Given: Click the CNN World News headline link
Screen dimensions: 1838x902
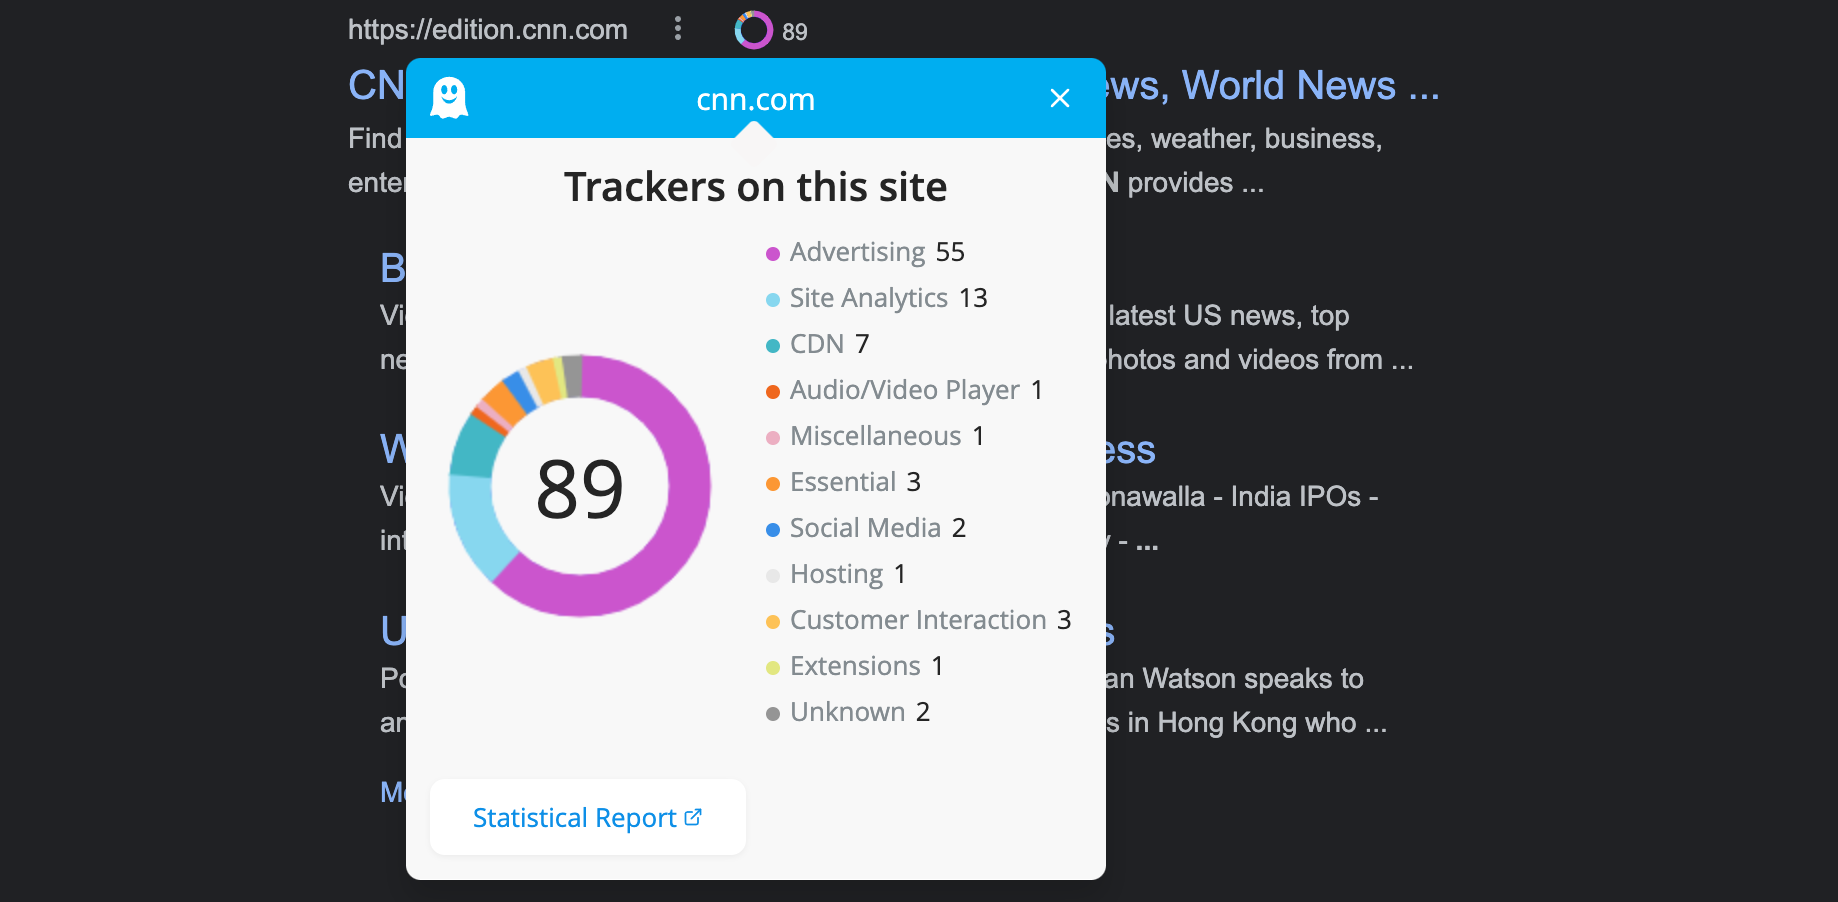Looking at the screenshot, I should click(1280, 86).
